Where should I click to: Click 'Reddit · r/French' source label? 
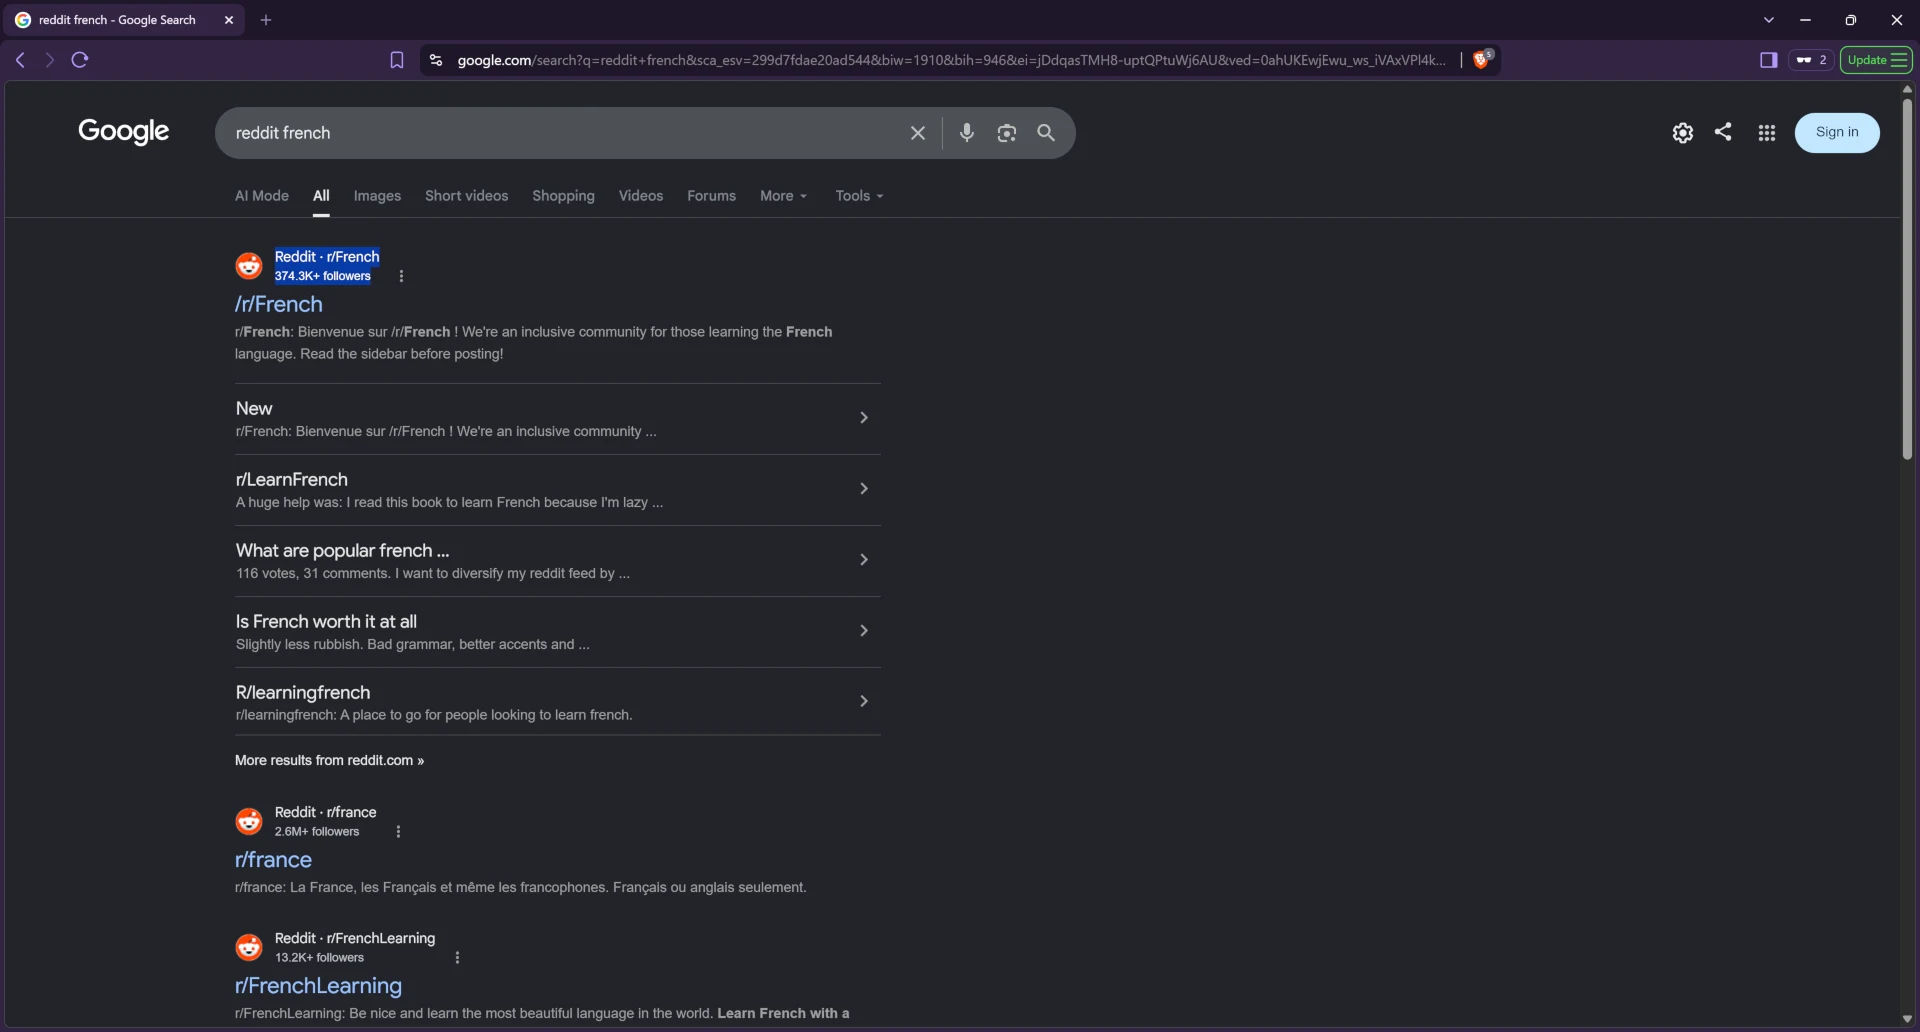(327, 257)
